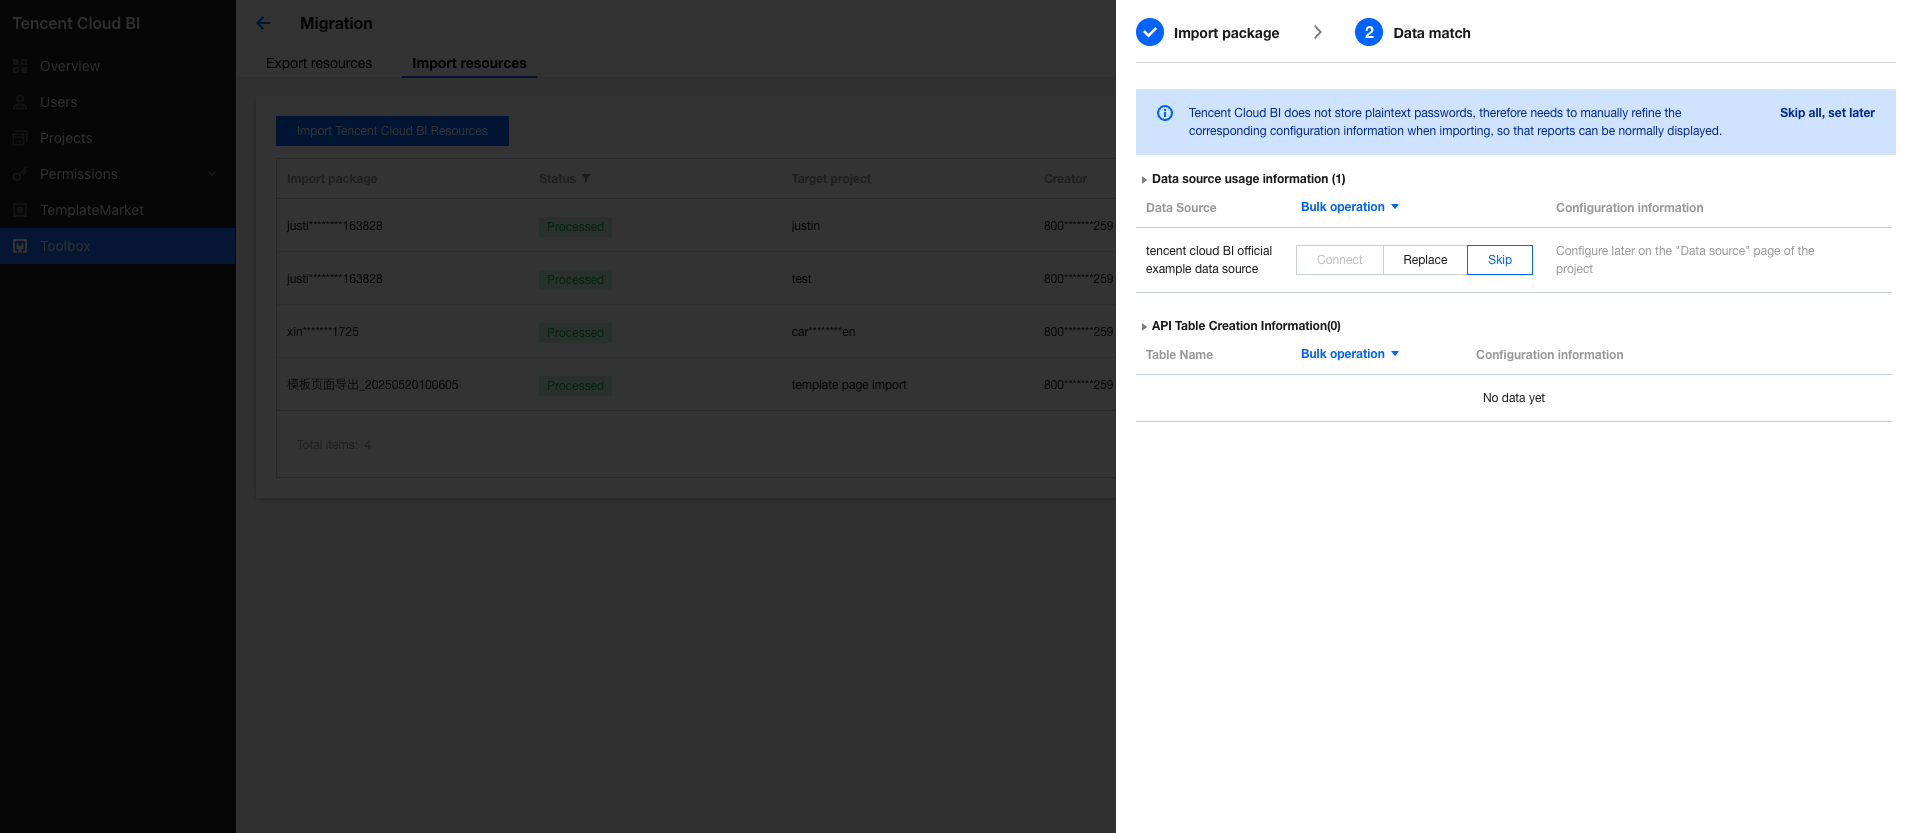The width and height of the screenshot is (1915, 833).
Task: Click the Toolbox icon in sidebar
Action: pos(20,246)
